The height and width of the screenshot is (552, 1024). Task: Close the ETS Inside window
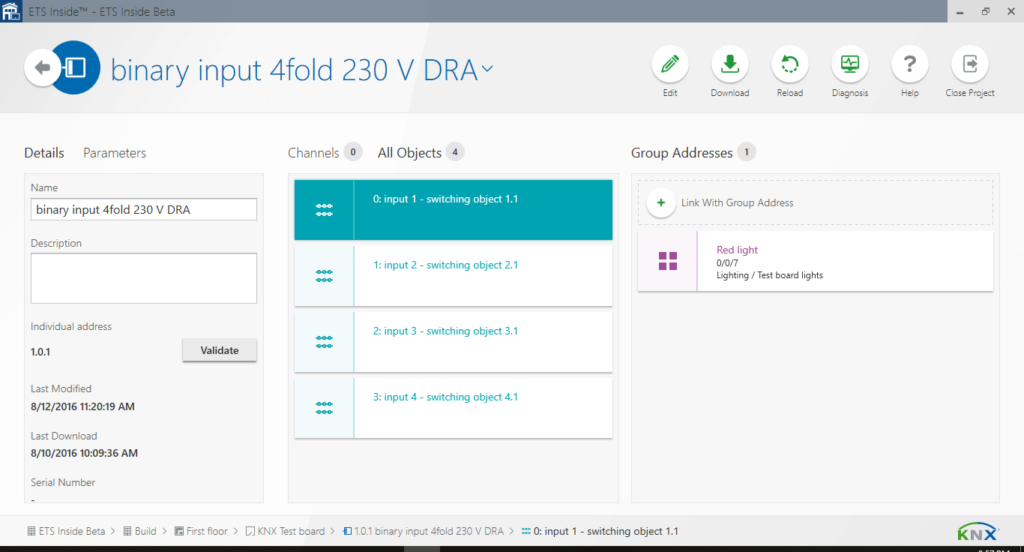1011,11
